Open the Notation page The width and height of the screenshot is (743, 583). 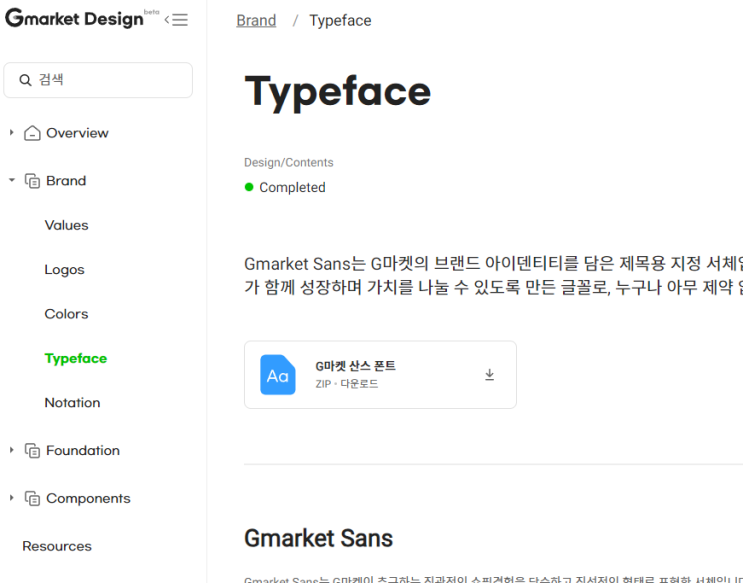coord(72,402)
